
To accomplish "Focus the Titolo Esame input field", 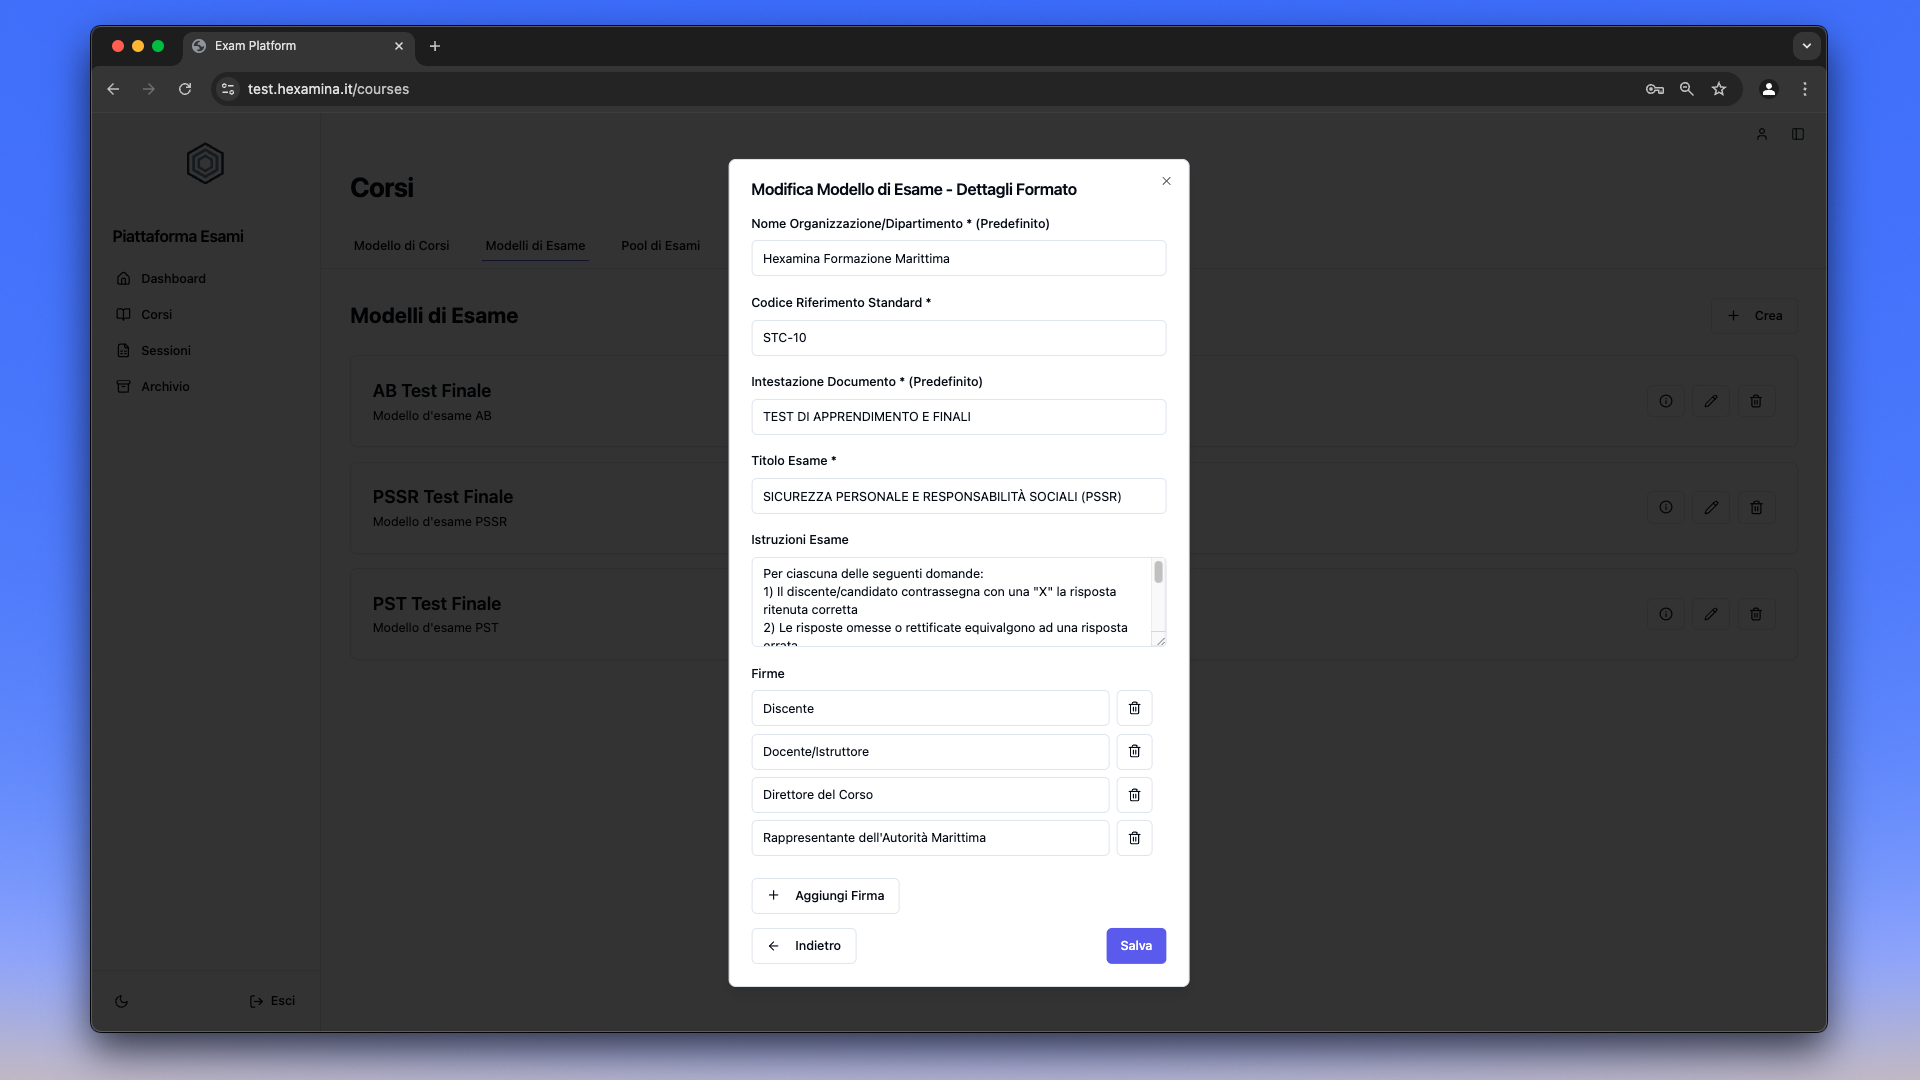I will pos(958,496).
